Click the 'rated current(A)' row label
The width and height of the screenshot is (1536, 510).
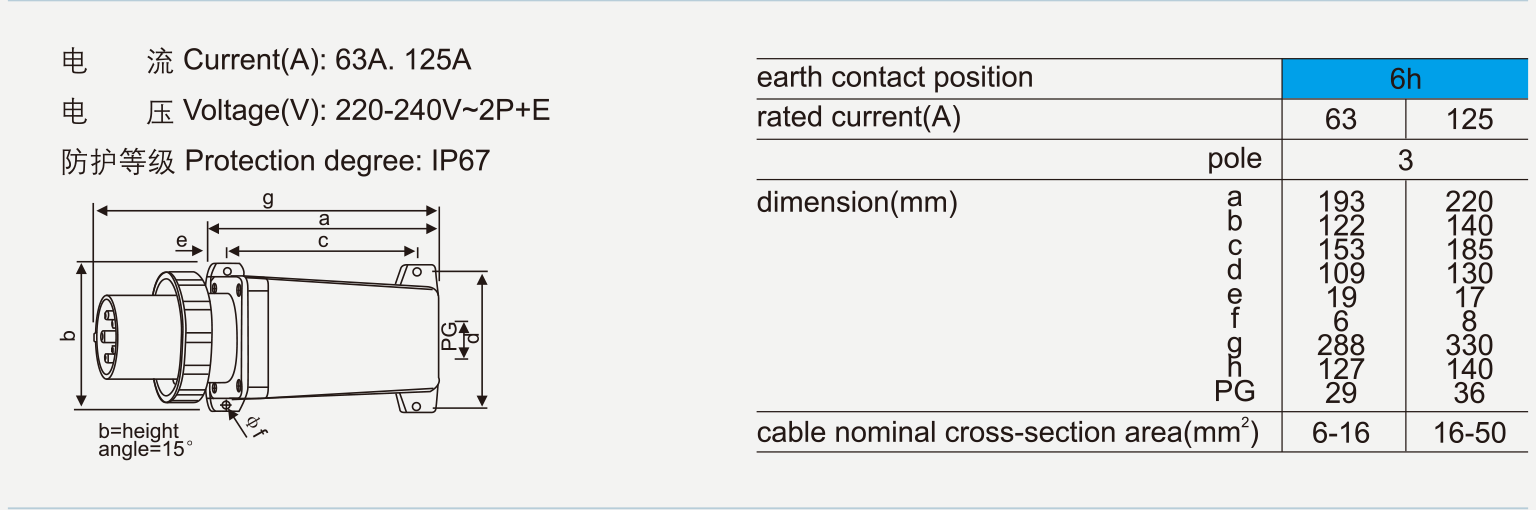point(859,118)
